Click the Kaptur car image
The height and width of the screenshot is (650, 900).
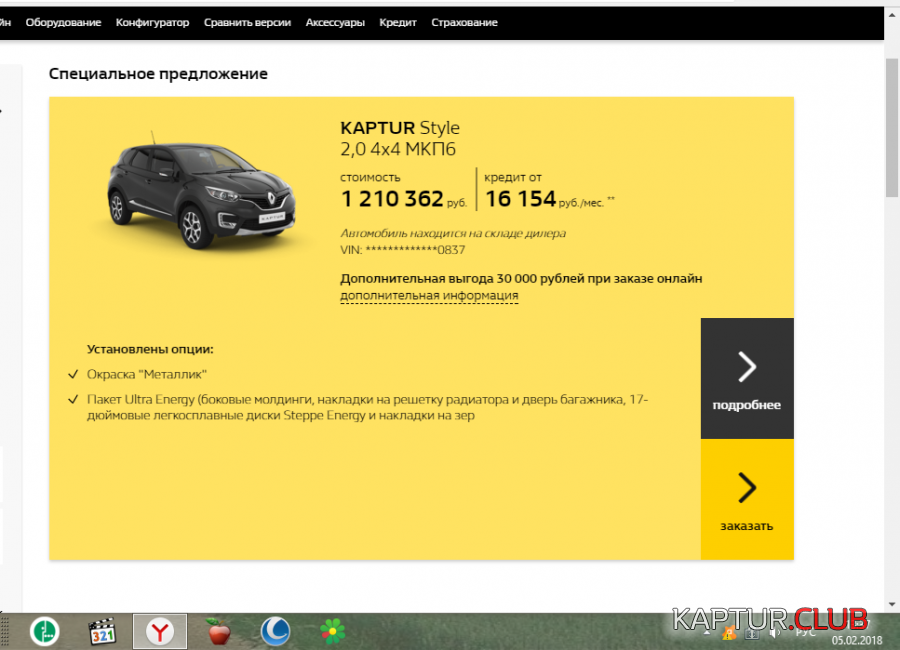tap(201, 192)
